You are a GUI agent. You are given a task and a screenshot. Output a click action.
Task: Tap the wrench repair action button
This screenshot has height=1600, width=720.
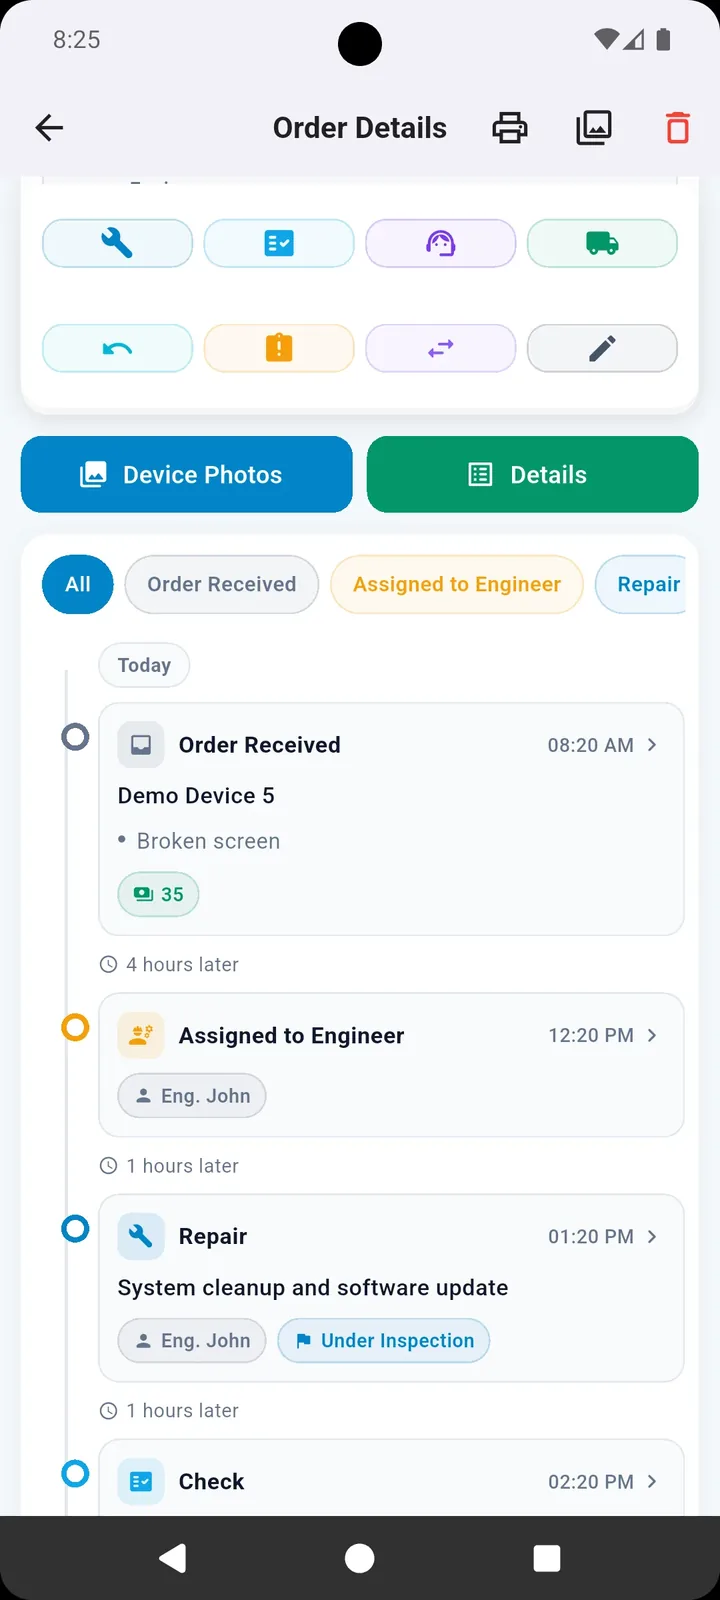click(x=117, y=243)
